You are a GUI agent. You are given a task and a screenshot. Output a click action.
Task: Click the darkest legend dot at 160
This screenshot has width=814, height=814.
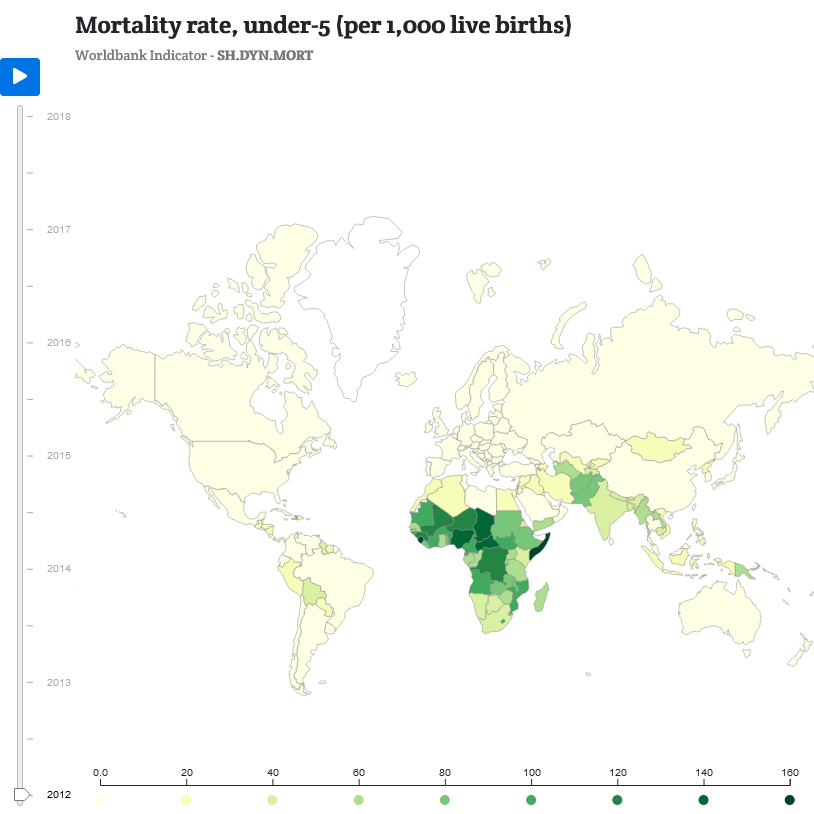790,800
